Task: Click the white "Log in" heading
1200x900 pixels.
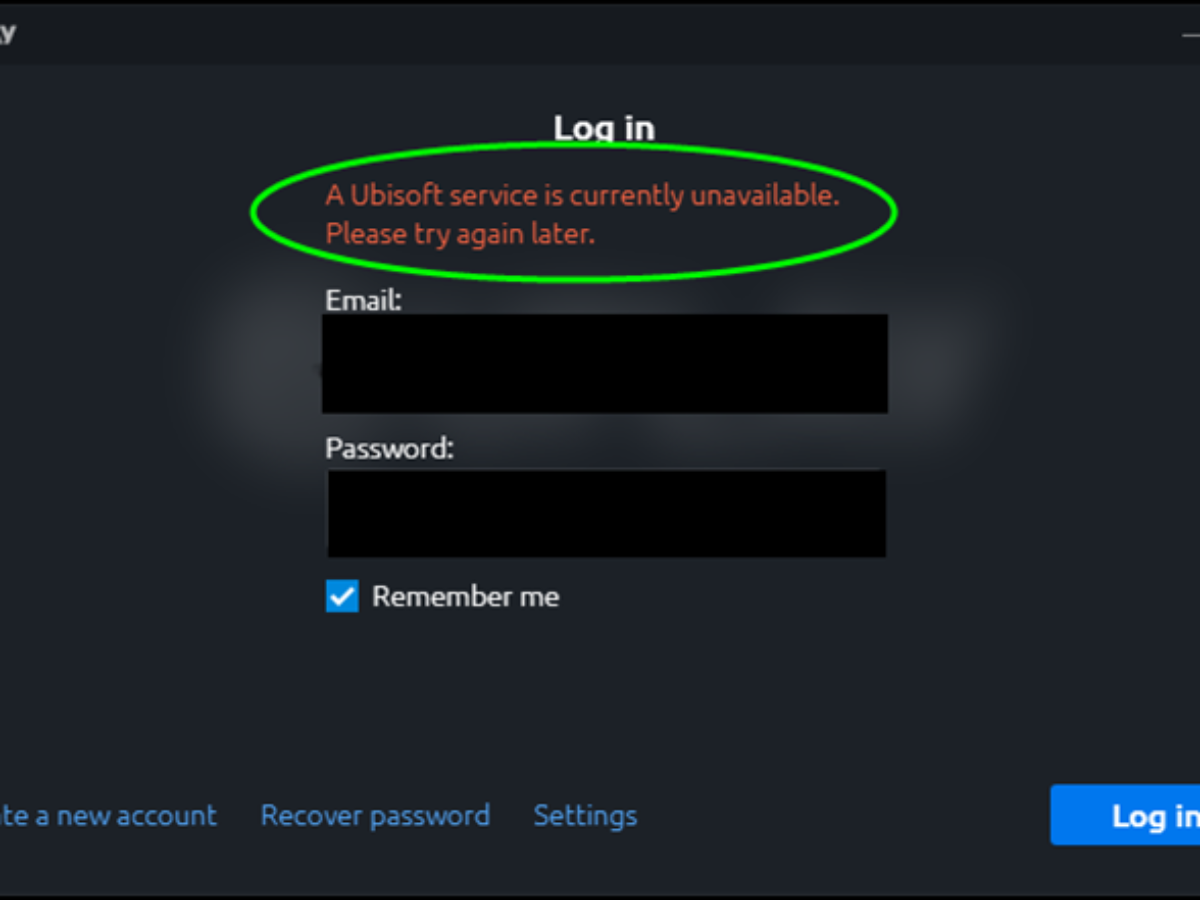Action: point(604,128)
